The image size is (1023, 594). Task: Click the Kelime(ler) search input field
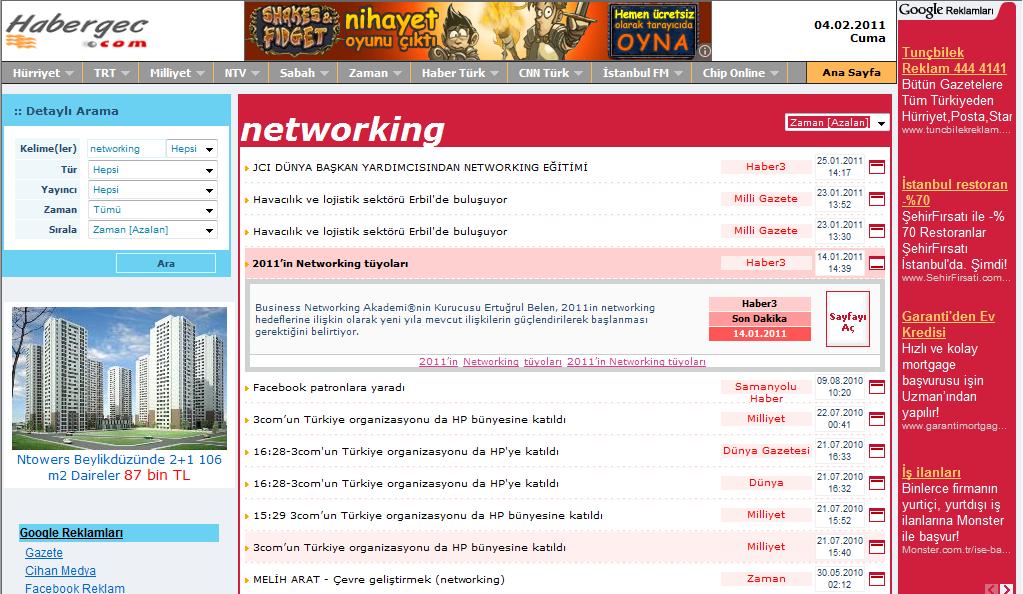[126, 149]
